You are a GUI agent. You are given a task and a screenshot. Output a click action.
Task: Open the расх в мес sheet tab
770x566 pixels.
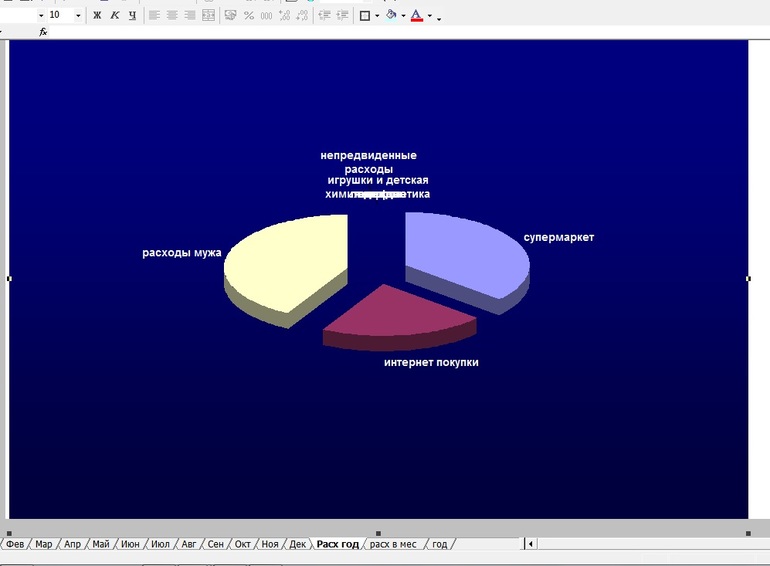point(393,544)
